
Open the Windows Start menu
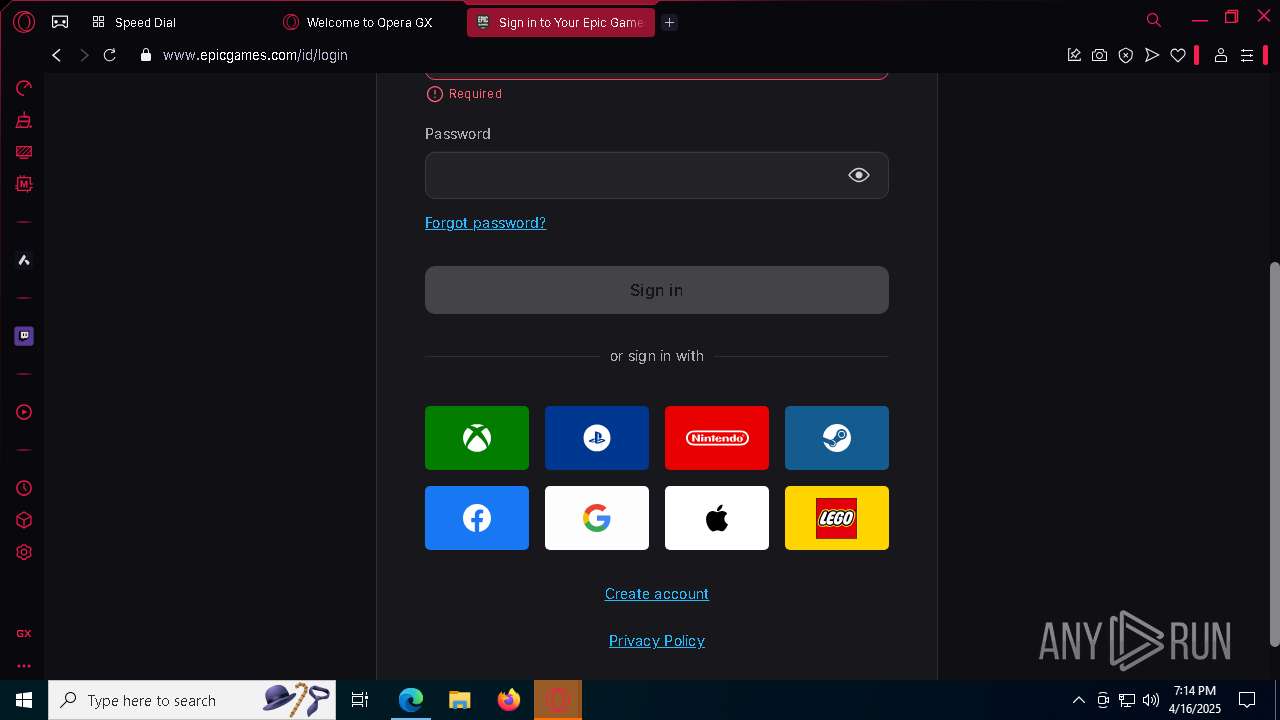pos(24,700)
